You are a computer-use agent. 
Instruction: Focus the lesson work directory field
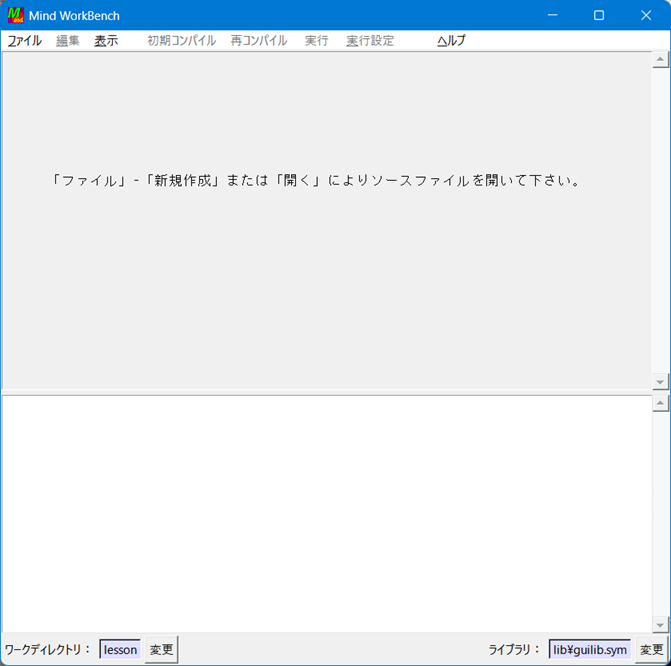(120, 649)
